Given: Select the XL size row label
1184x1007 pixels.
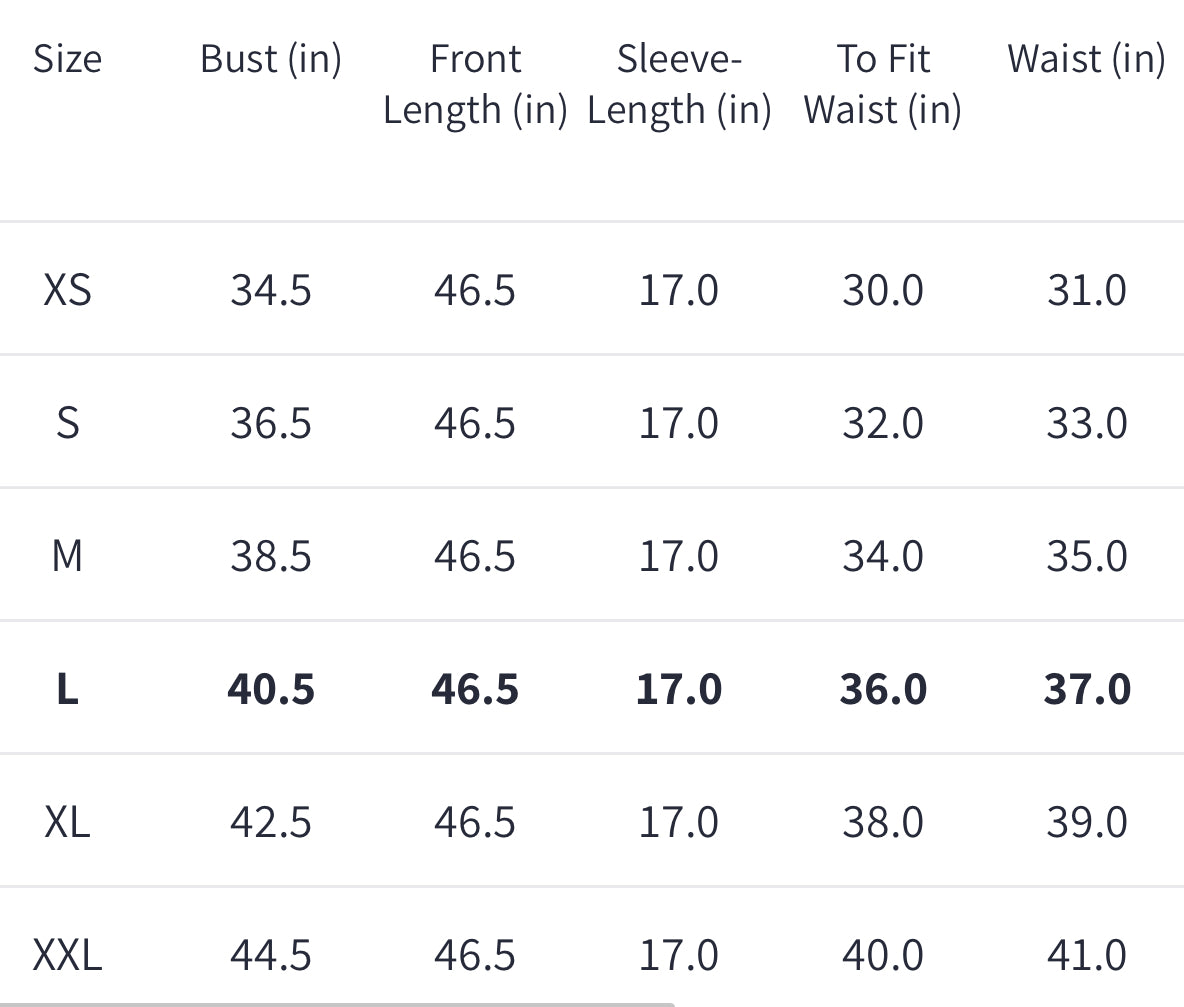Looking at the screenshot, I should pyautogui.click(x=67, y=822).
